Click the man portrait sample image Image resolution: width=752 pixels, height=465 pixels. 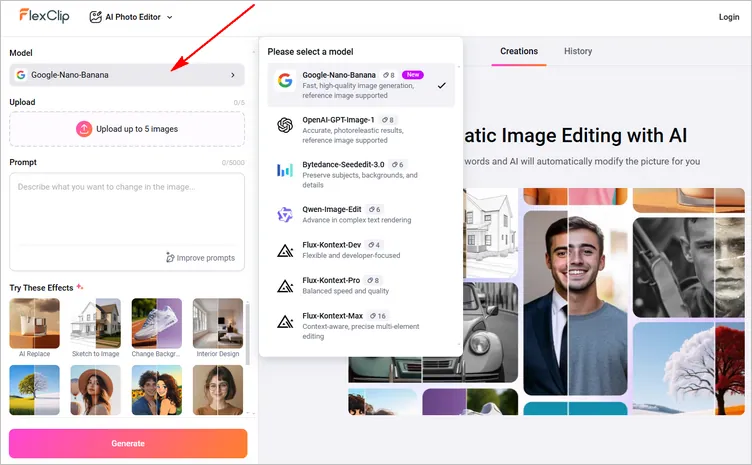[575, 303]
